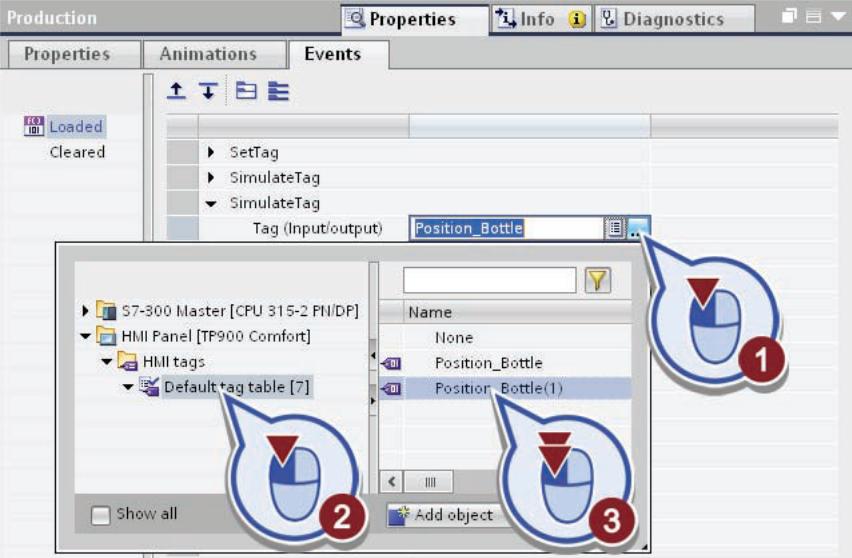The image size is (852, 558).
Task: Click the expand all functions toolbar icon
Action: 278,91
